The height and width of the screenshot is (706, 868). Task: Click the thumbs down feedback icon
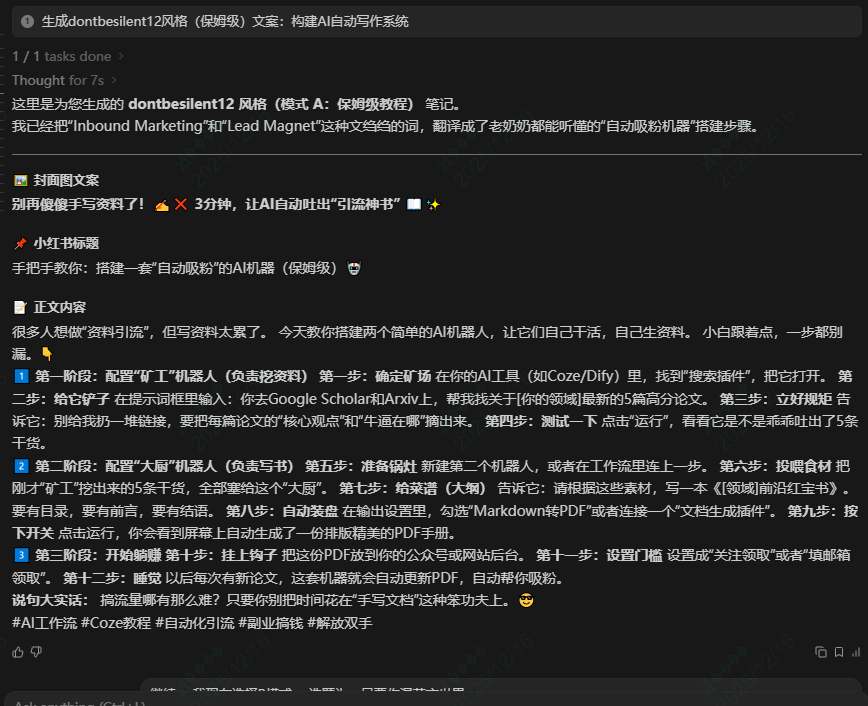37,652
